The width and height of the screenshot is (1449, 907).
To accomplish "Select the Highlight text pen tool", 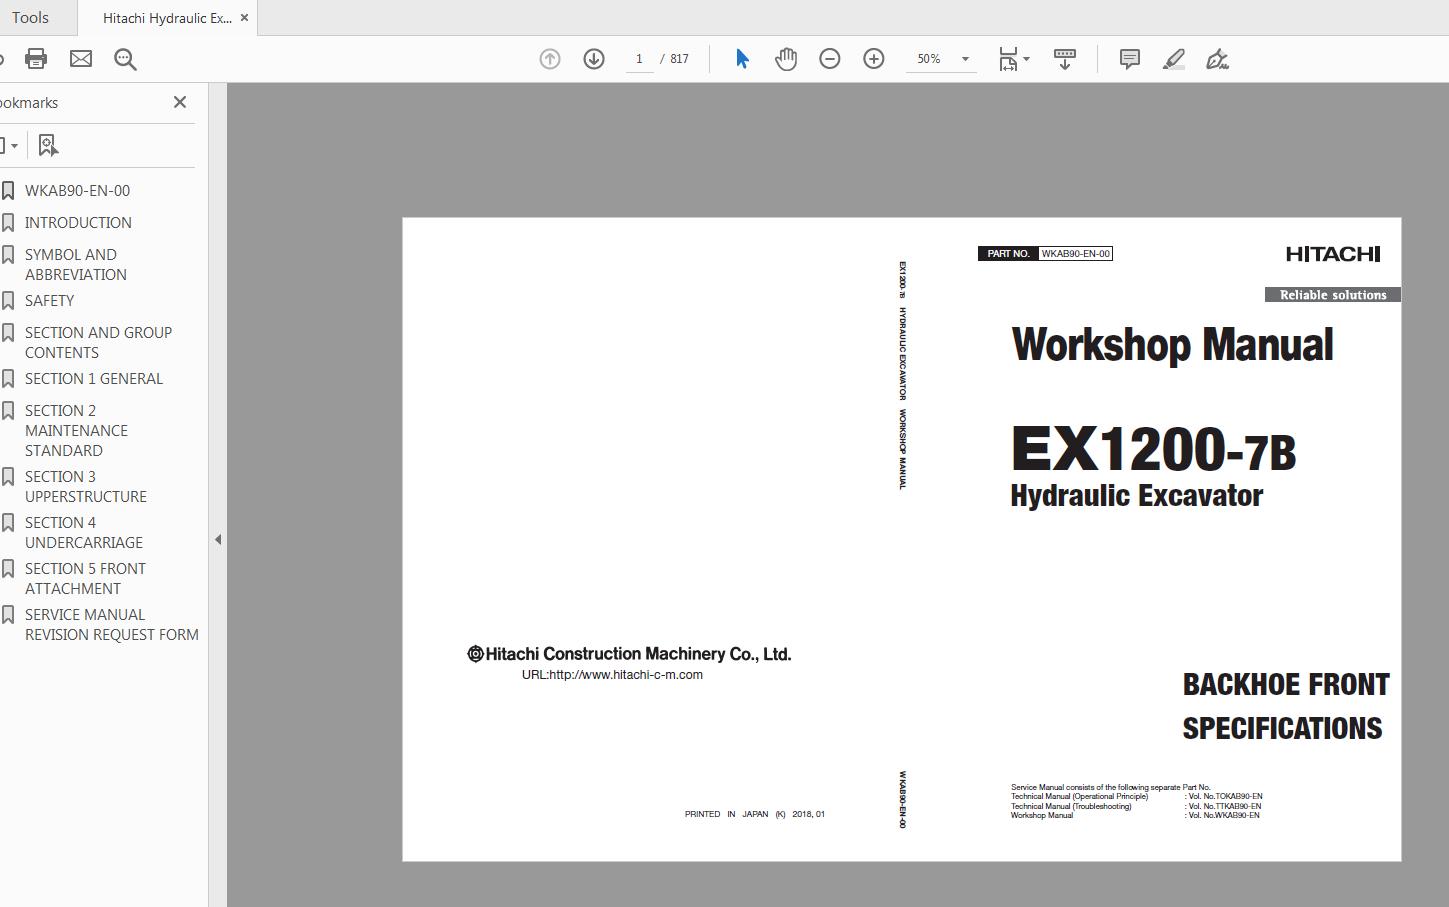I will [1174, 59].
